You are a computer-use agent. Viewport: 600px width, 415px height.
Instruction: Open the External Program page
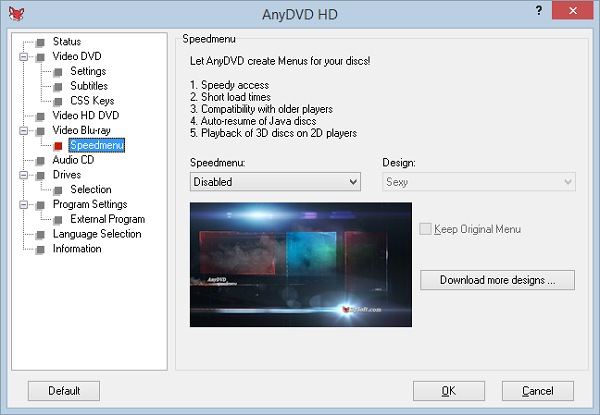point(108,219)
